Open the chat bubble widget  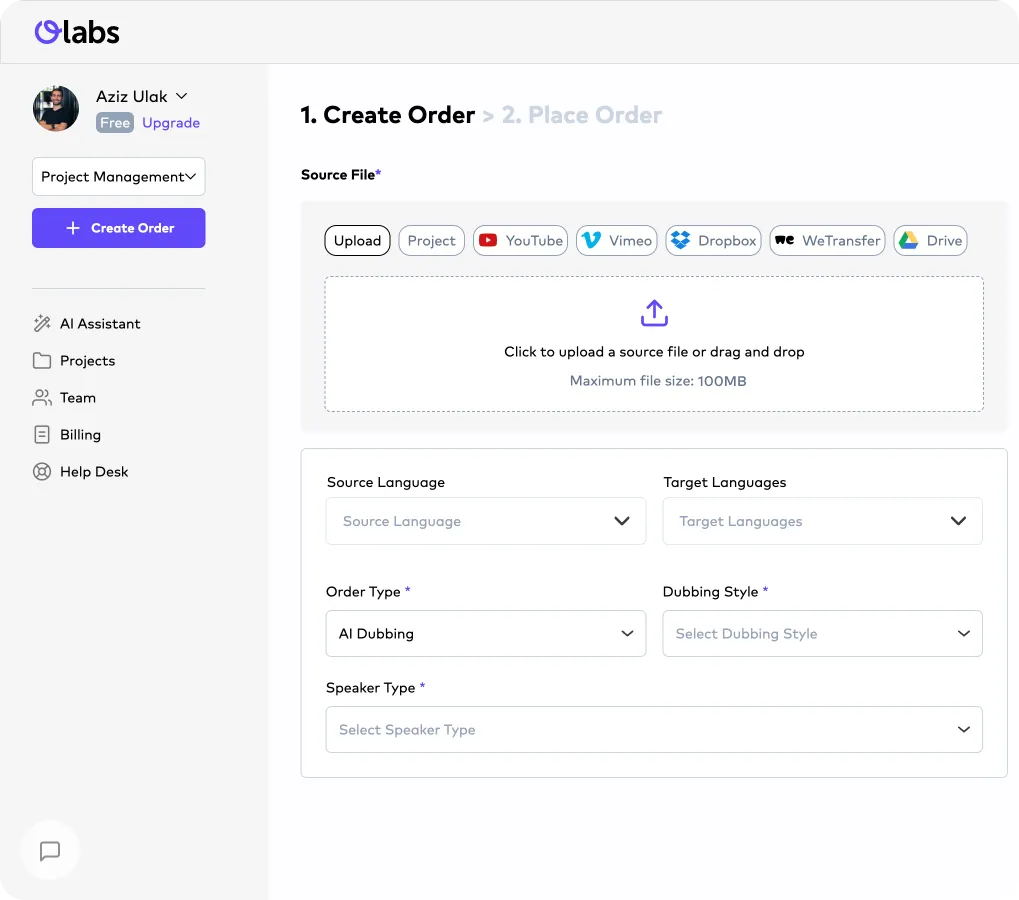(x=50, y=851)
